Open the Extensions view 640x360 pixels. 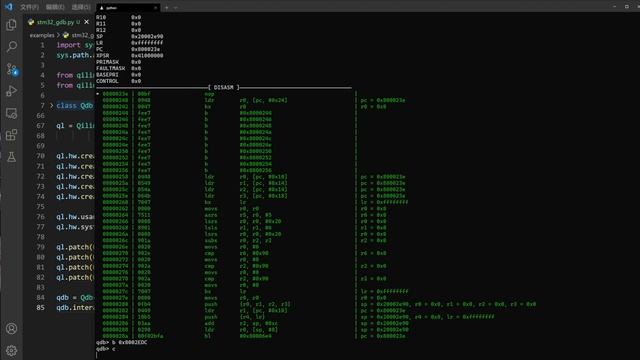[x=11, y=135]
